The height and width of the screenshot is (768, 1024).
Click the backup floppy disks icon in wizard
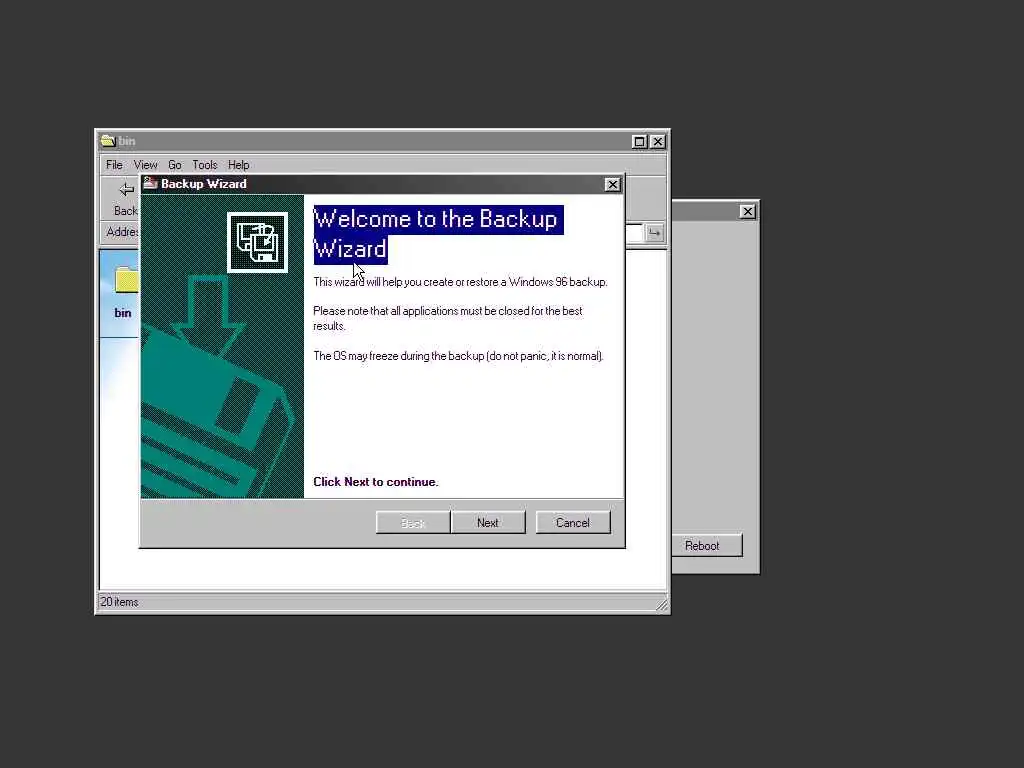(x=257, y=242)
